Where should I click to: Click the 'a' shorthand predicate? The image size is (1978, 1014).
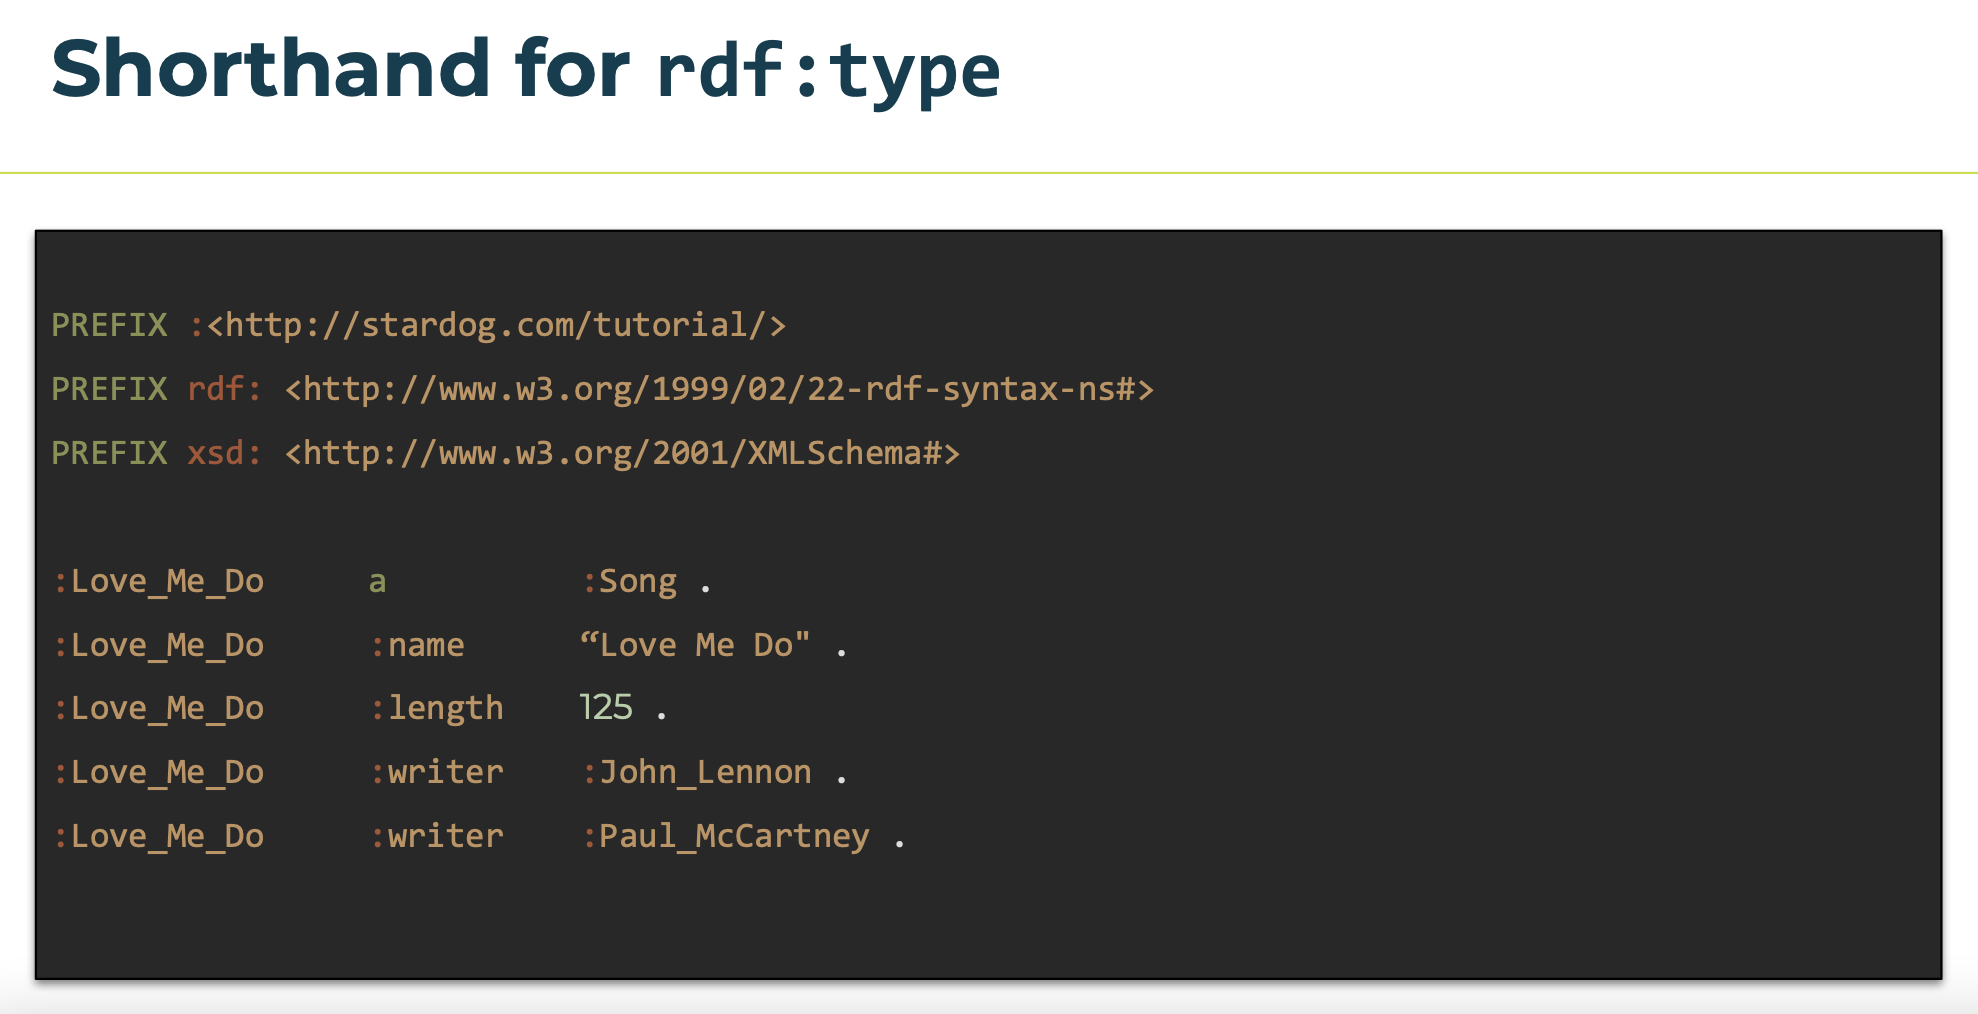[x=377, y=582]
